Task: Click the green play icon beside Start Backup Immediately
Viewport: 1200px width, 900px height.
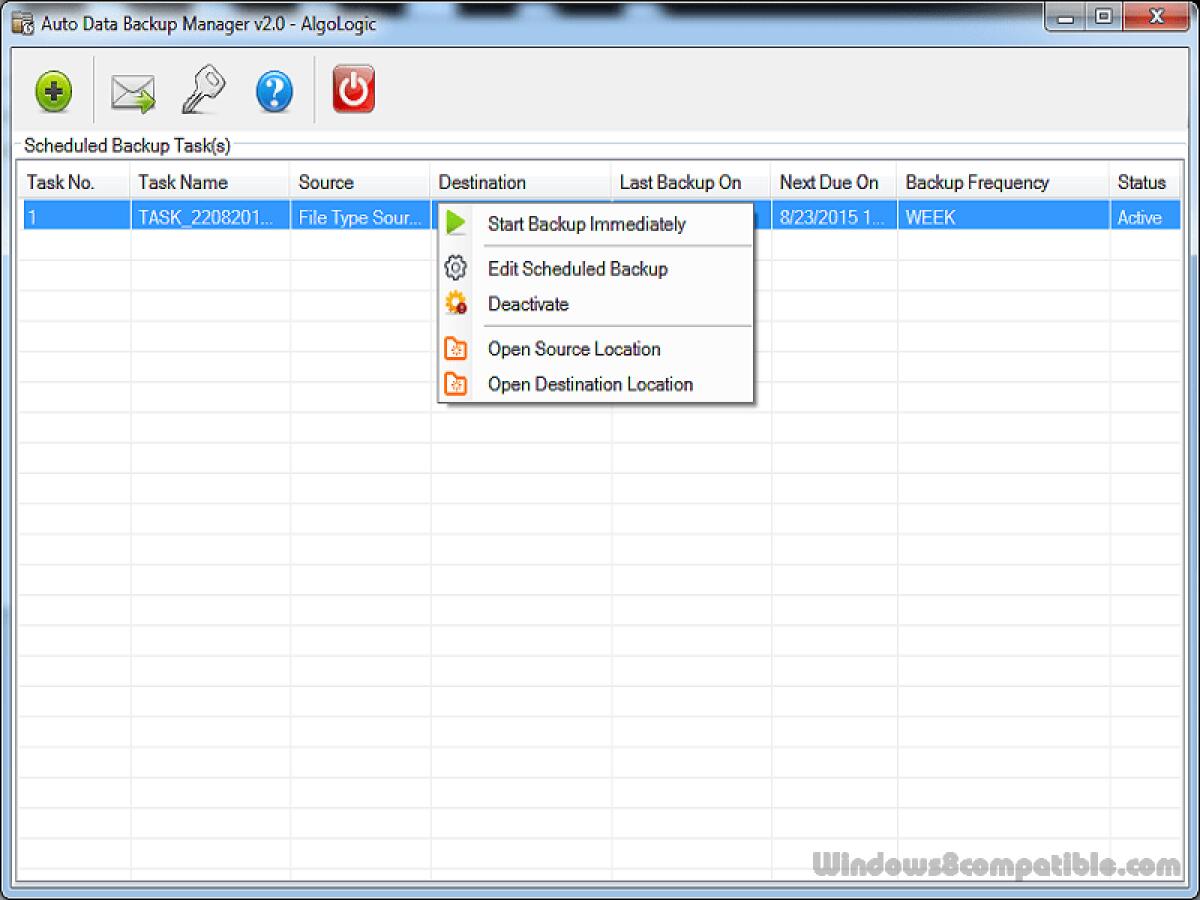Action: coord(456,222)
